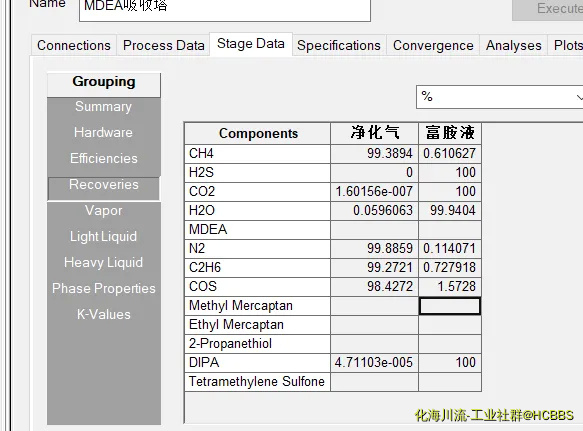Open the Heavy Liquid page
The width and height of the screenshot is (583, 431).
tap(104, 263)
